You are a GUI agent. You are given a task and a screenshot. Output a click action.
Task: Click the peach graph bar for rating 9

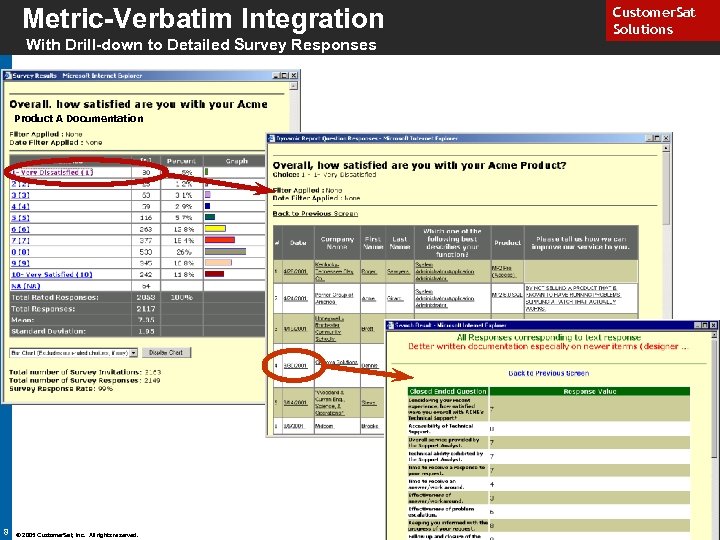[218, 263]
